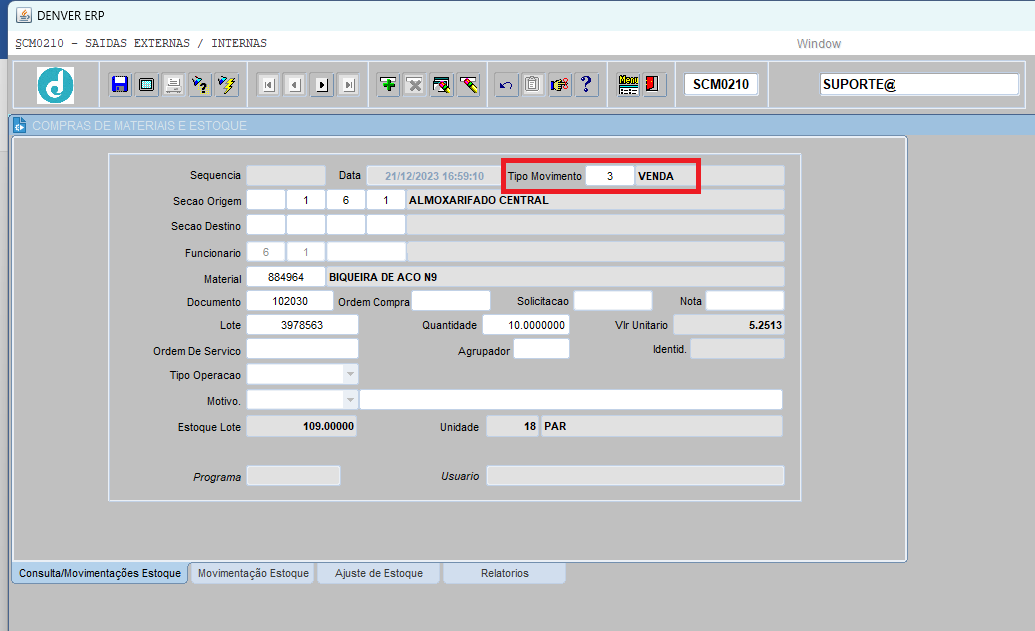Image resolution: width=1035 pixels, height=631 pixels.
Task: Click Documento field 102030
Action: [x=290, y=300]
